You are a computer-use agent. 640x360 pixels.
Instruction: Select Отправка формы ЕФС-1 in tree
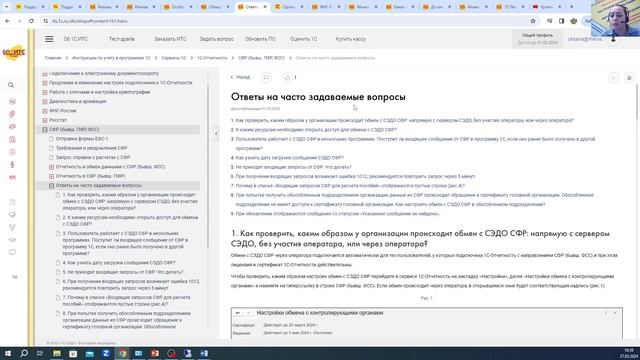point(82,139)
